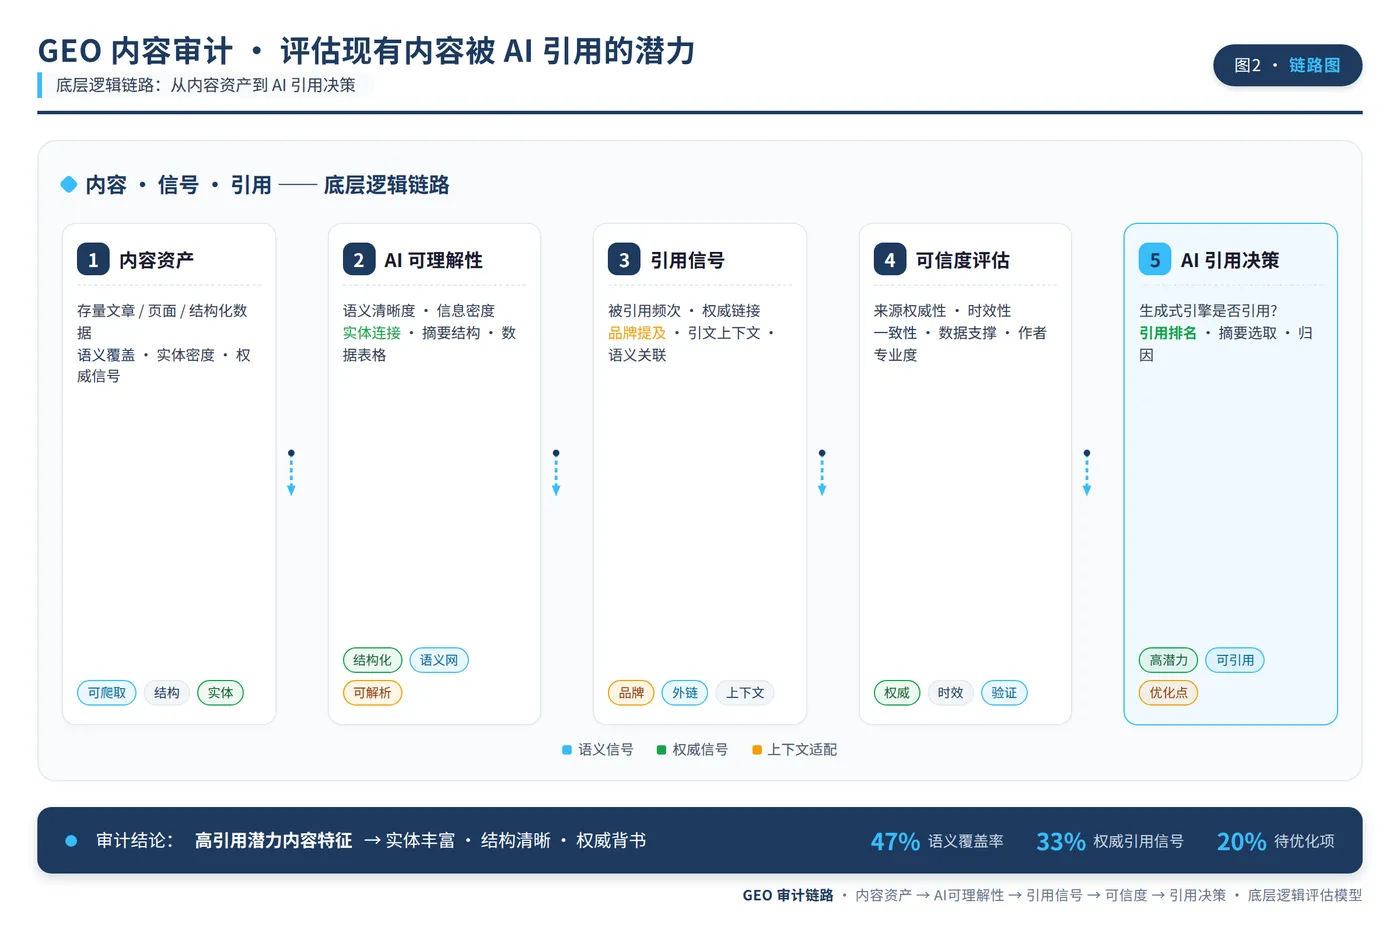
Task: Select the 语义网 tag
Action: click(x=439, y=660)
